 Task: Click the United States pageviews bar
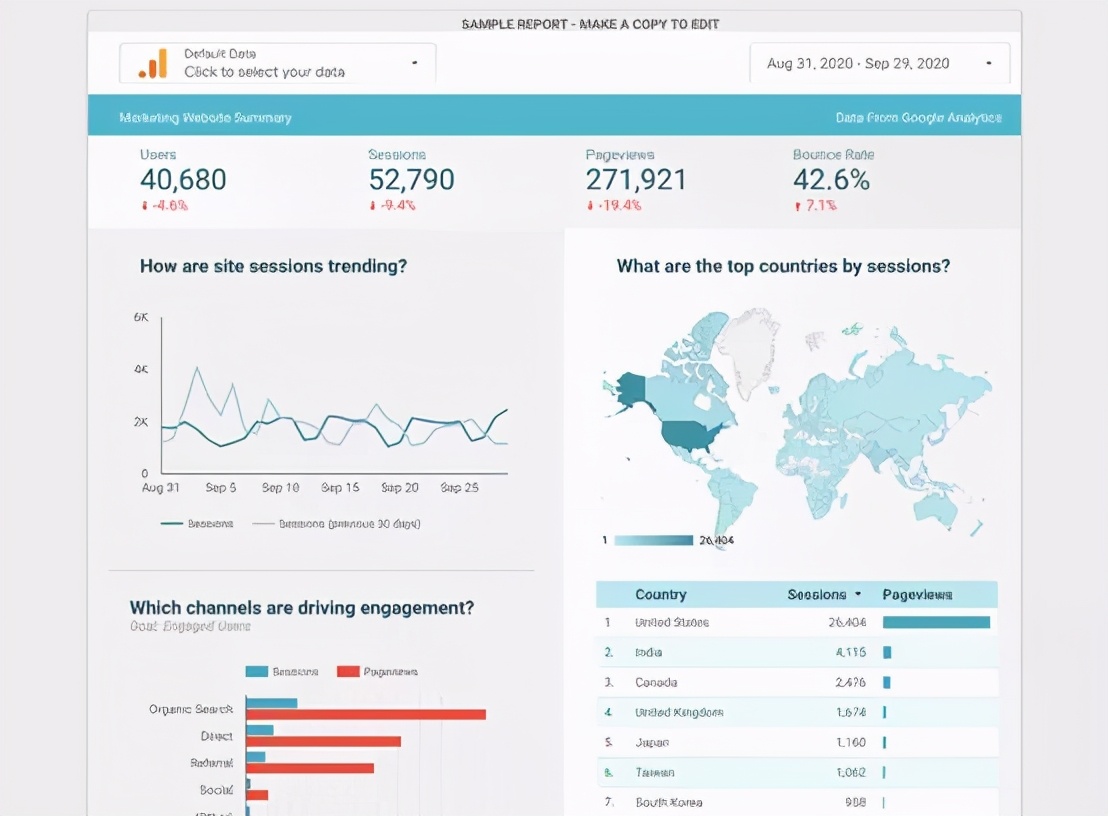pyautogui.click(x=936, y=622)
